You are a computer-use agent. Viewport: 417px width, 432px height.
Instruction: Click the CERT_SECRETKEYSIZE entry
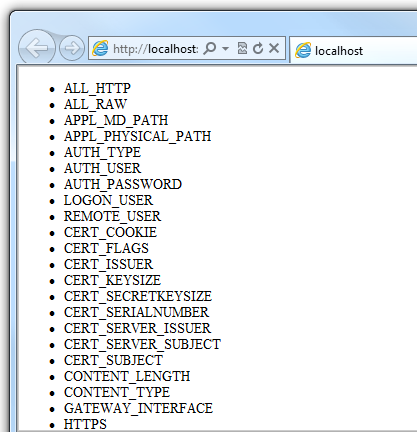[138, 296]
